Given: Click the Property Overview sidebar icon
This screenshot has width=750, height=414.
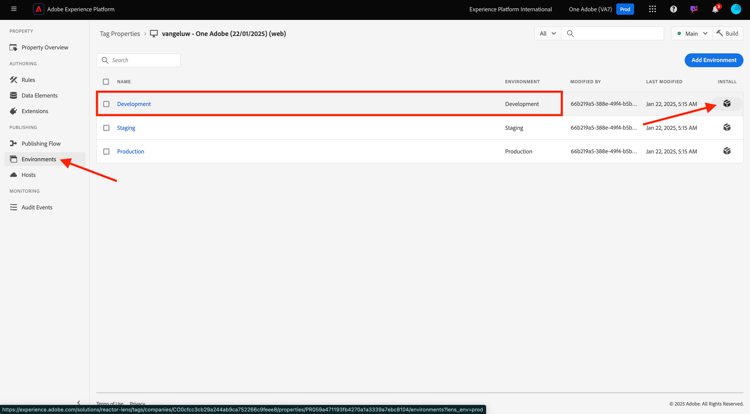Looking at the screenshot, I should tap(13, 47).
